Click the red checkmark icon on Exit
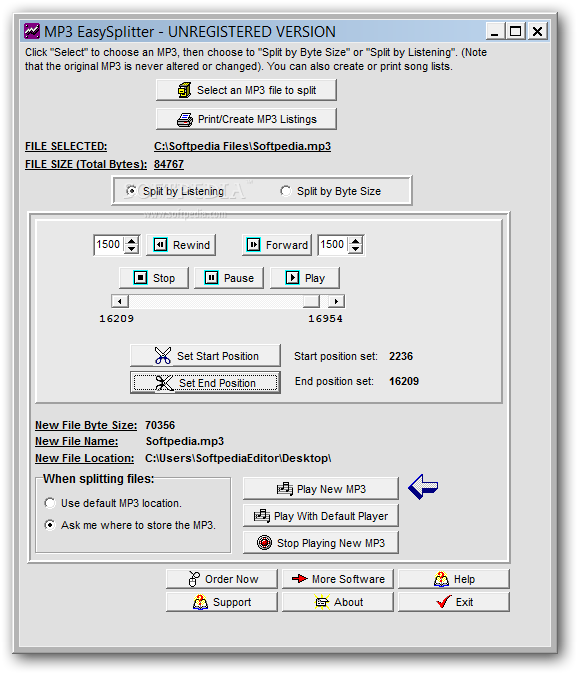 (444, 602)
